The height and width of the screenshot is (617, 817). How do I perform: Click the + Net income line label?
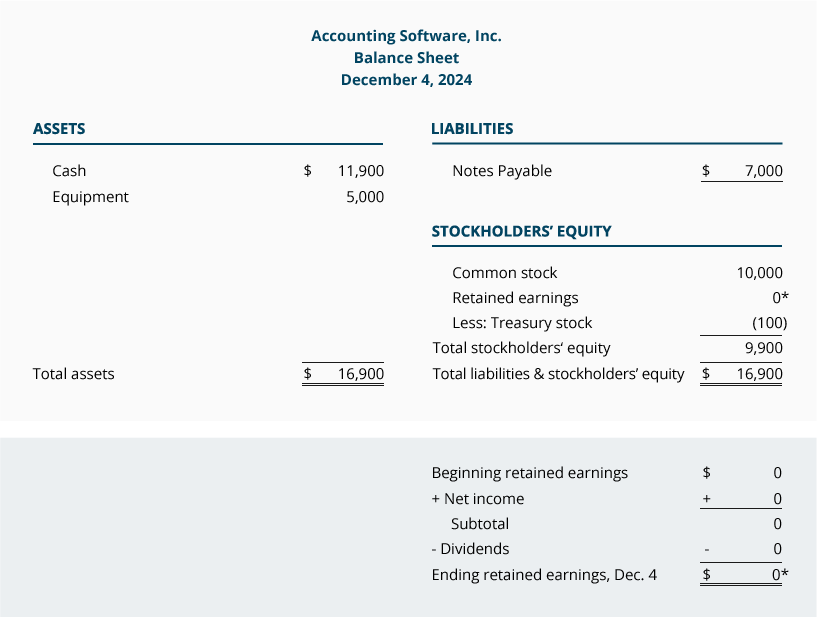click(478, 499)
